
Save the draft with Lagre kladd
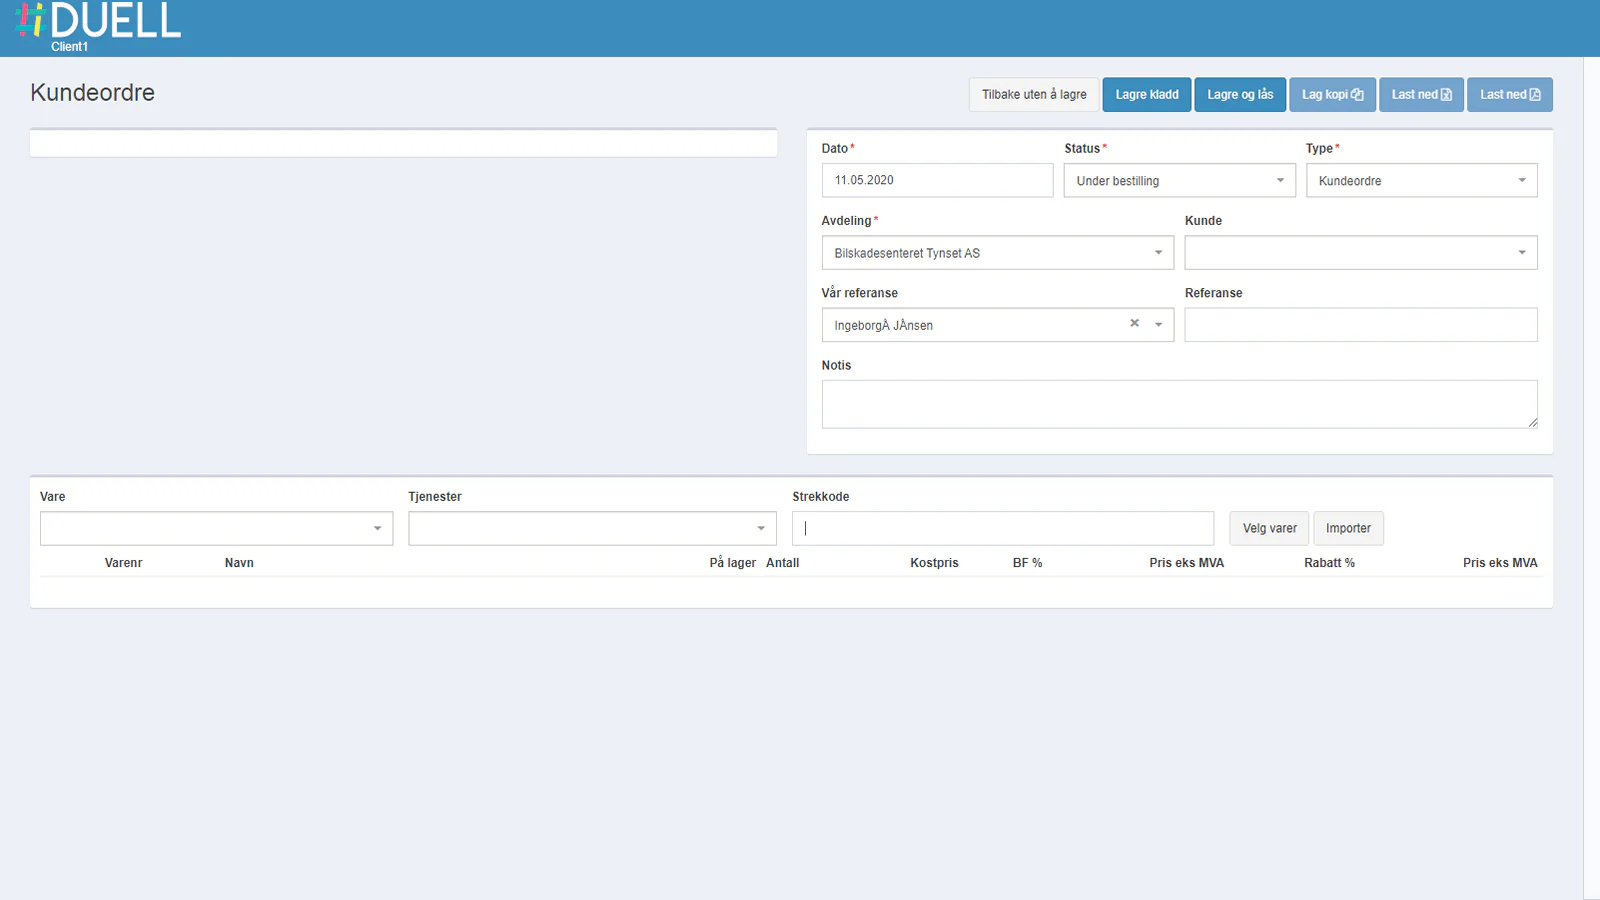(x=1146, y=95)
